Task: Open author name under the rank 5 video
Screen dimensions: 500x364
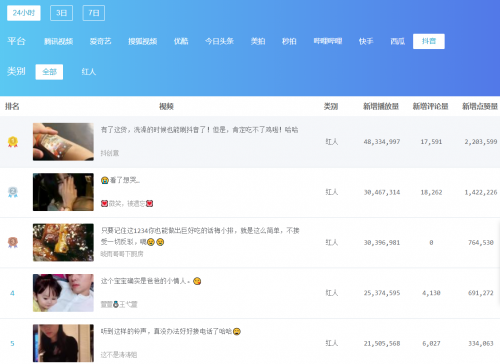Action: coord(119,355)
